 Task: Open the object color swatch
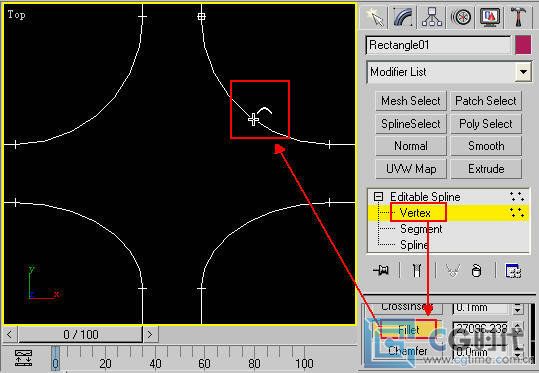[523, 45]
